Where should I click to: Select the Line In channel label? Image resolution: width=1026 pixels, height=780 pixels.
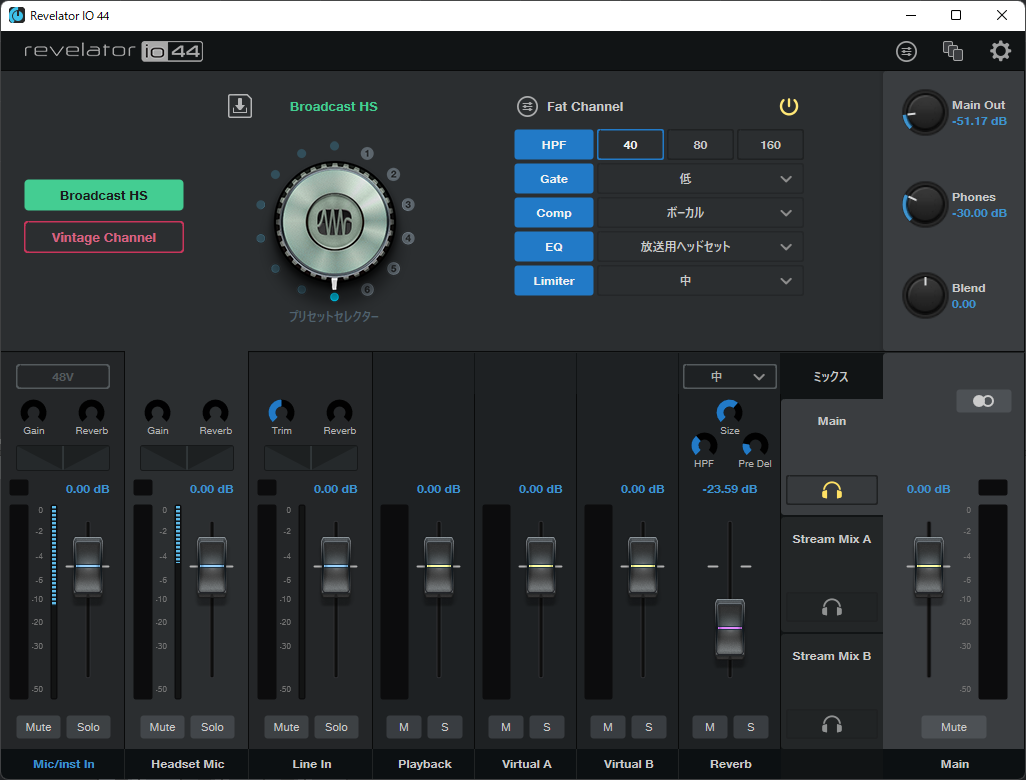coord(311,764)
